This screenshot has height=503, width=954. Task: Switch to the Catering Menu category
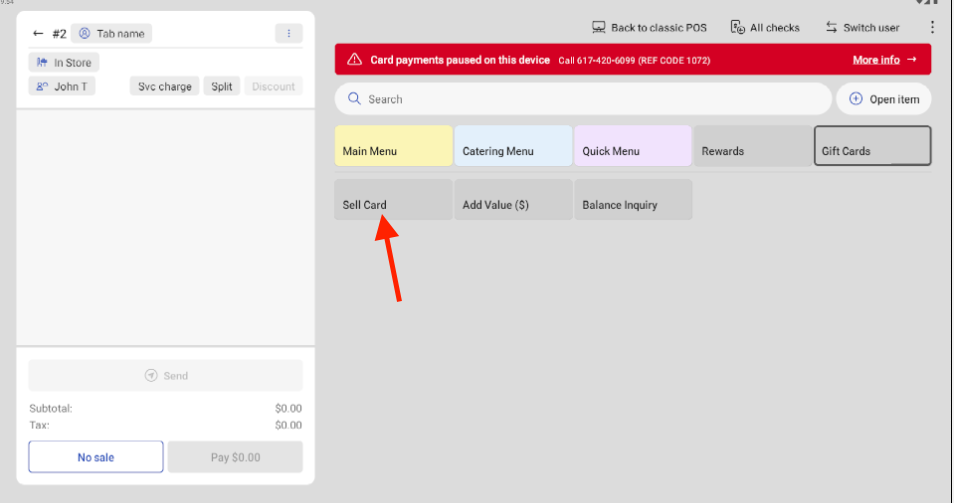coord(513,146)
